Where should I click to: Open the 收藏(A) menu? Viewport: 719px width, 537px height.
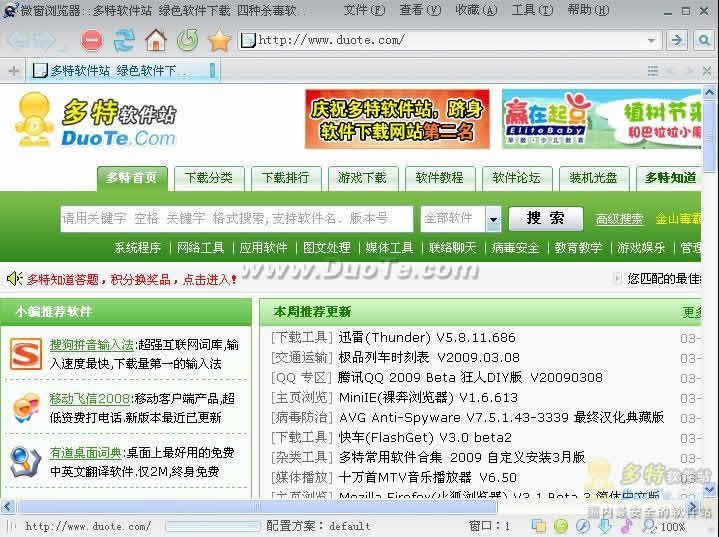[475, 10]
